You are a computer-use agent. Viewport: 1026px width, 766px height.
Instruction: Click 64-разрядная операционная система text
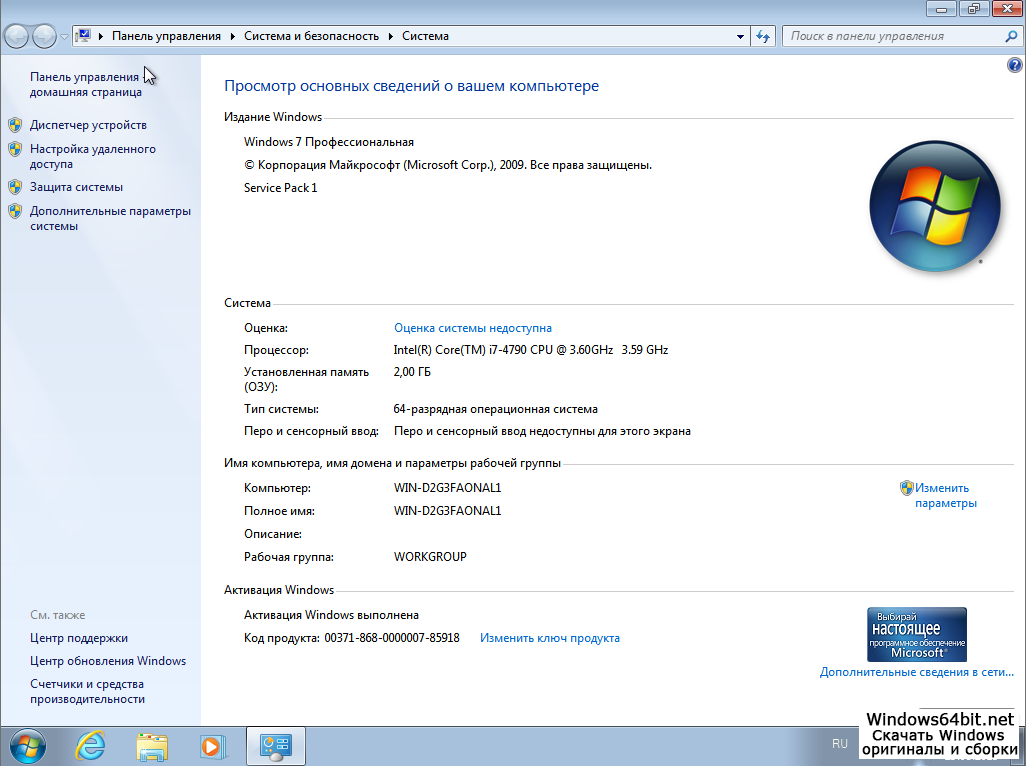[x=495, y=409]
